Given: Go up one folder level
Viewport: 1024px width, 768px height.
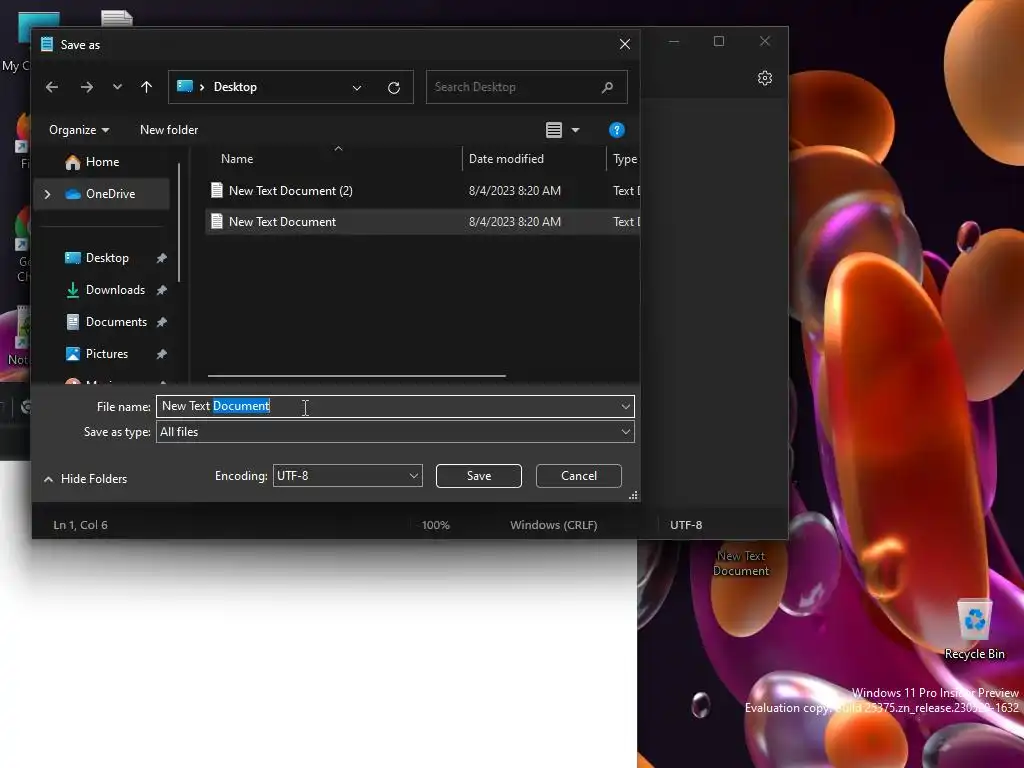Looking at the screenshot, I should (146, 87).
